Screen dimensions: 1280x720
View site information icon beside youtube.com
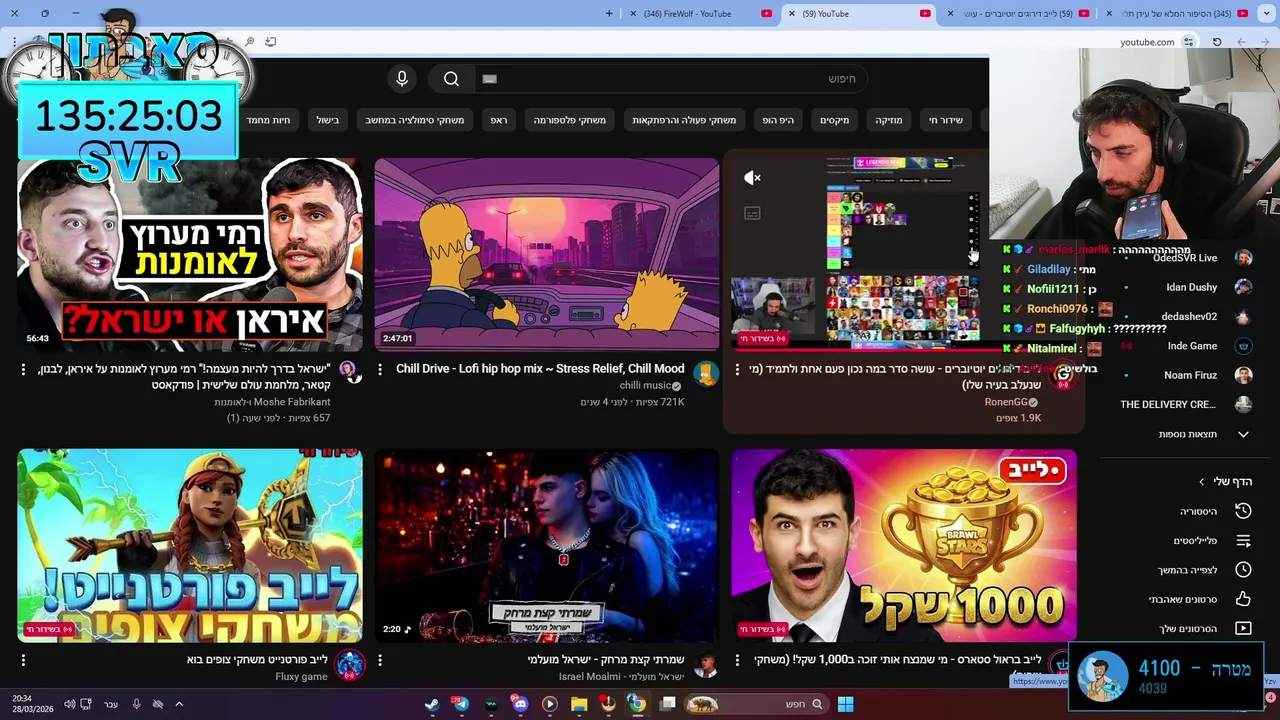1188,42
